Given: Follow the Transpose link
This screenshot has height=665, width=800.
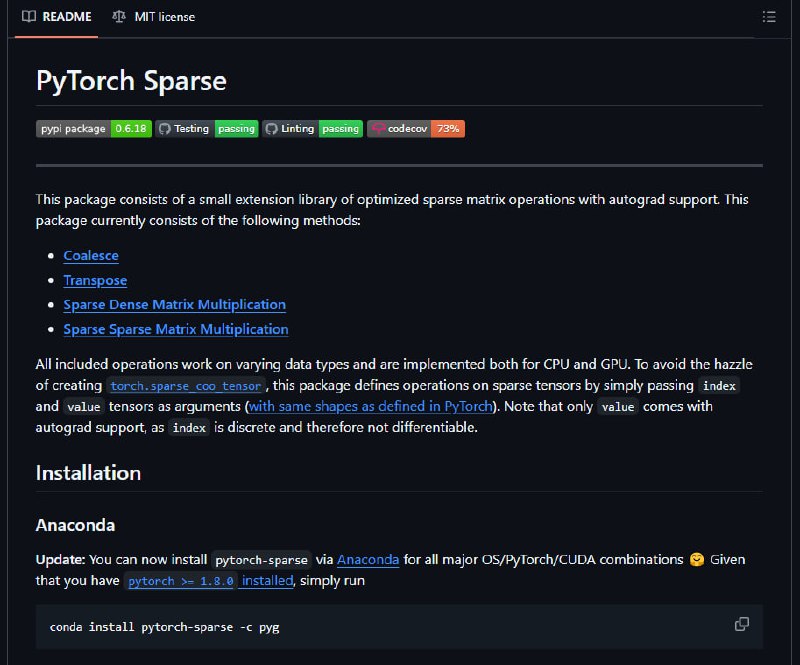Looking at the screenshot, I should pos(95,280).
